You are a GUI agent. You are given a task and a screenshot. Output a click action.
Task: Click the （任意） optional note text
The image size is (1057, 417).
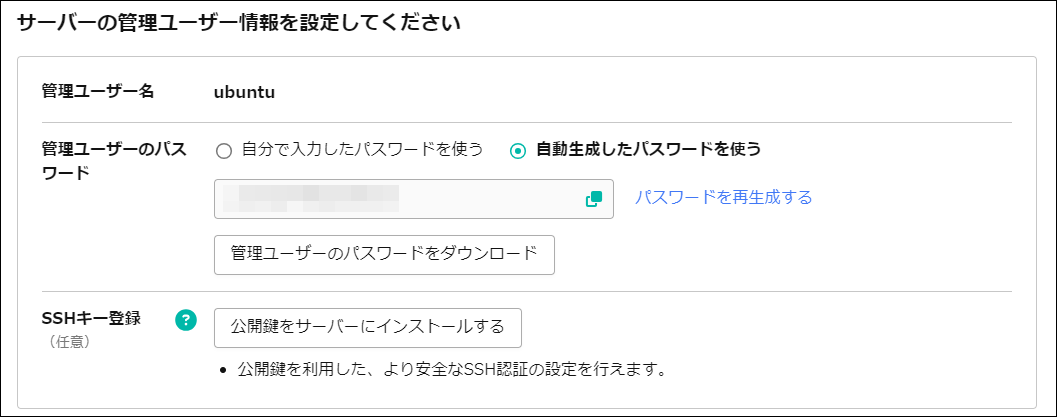(70, 342)
